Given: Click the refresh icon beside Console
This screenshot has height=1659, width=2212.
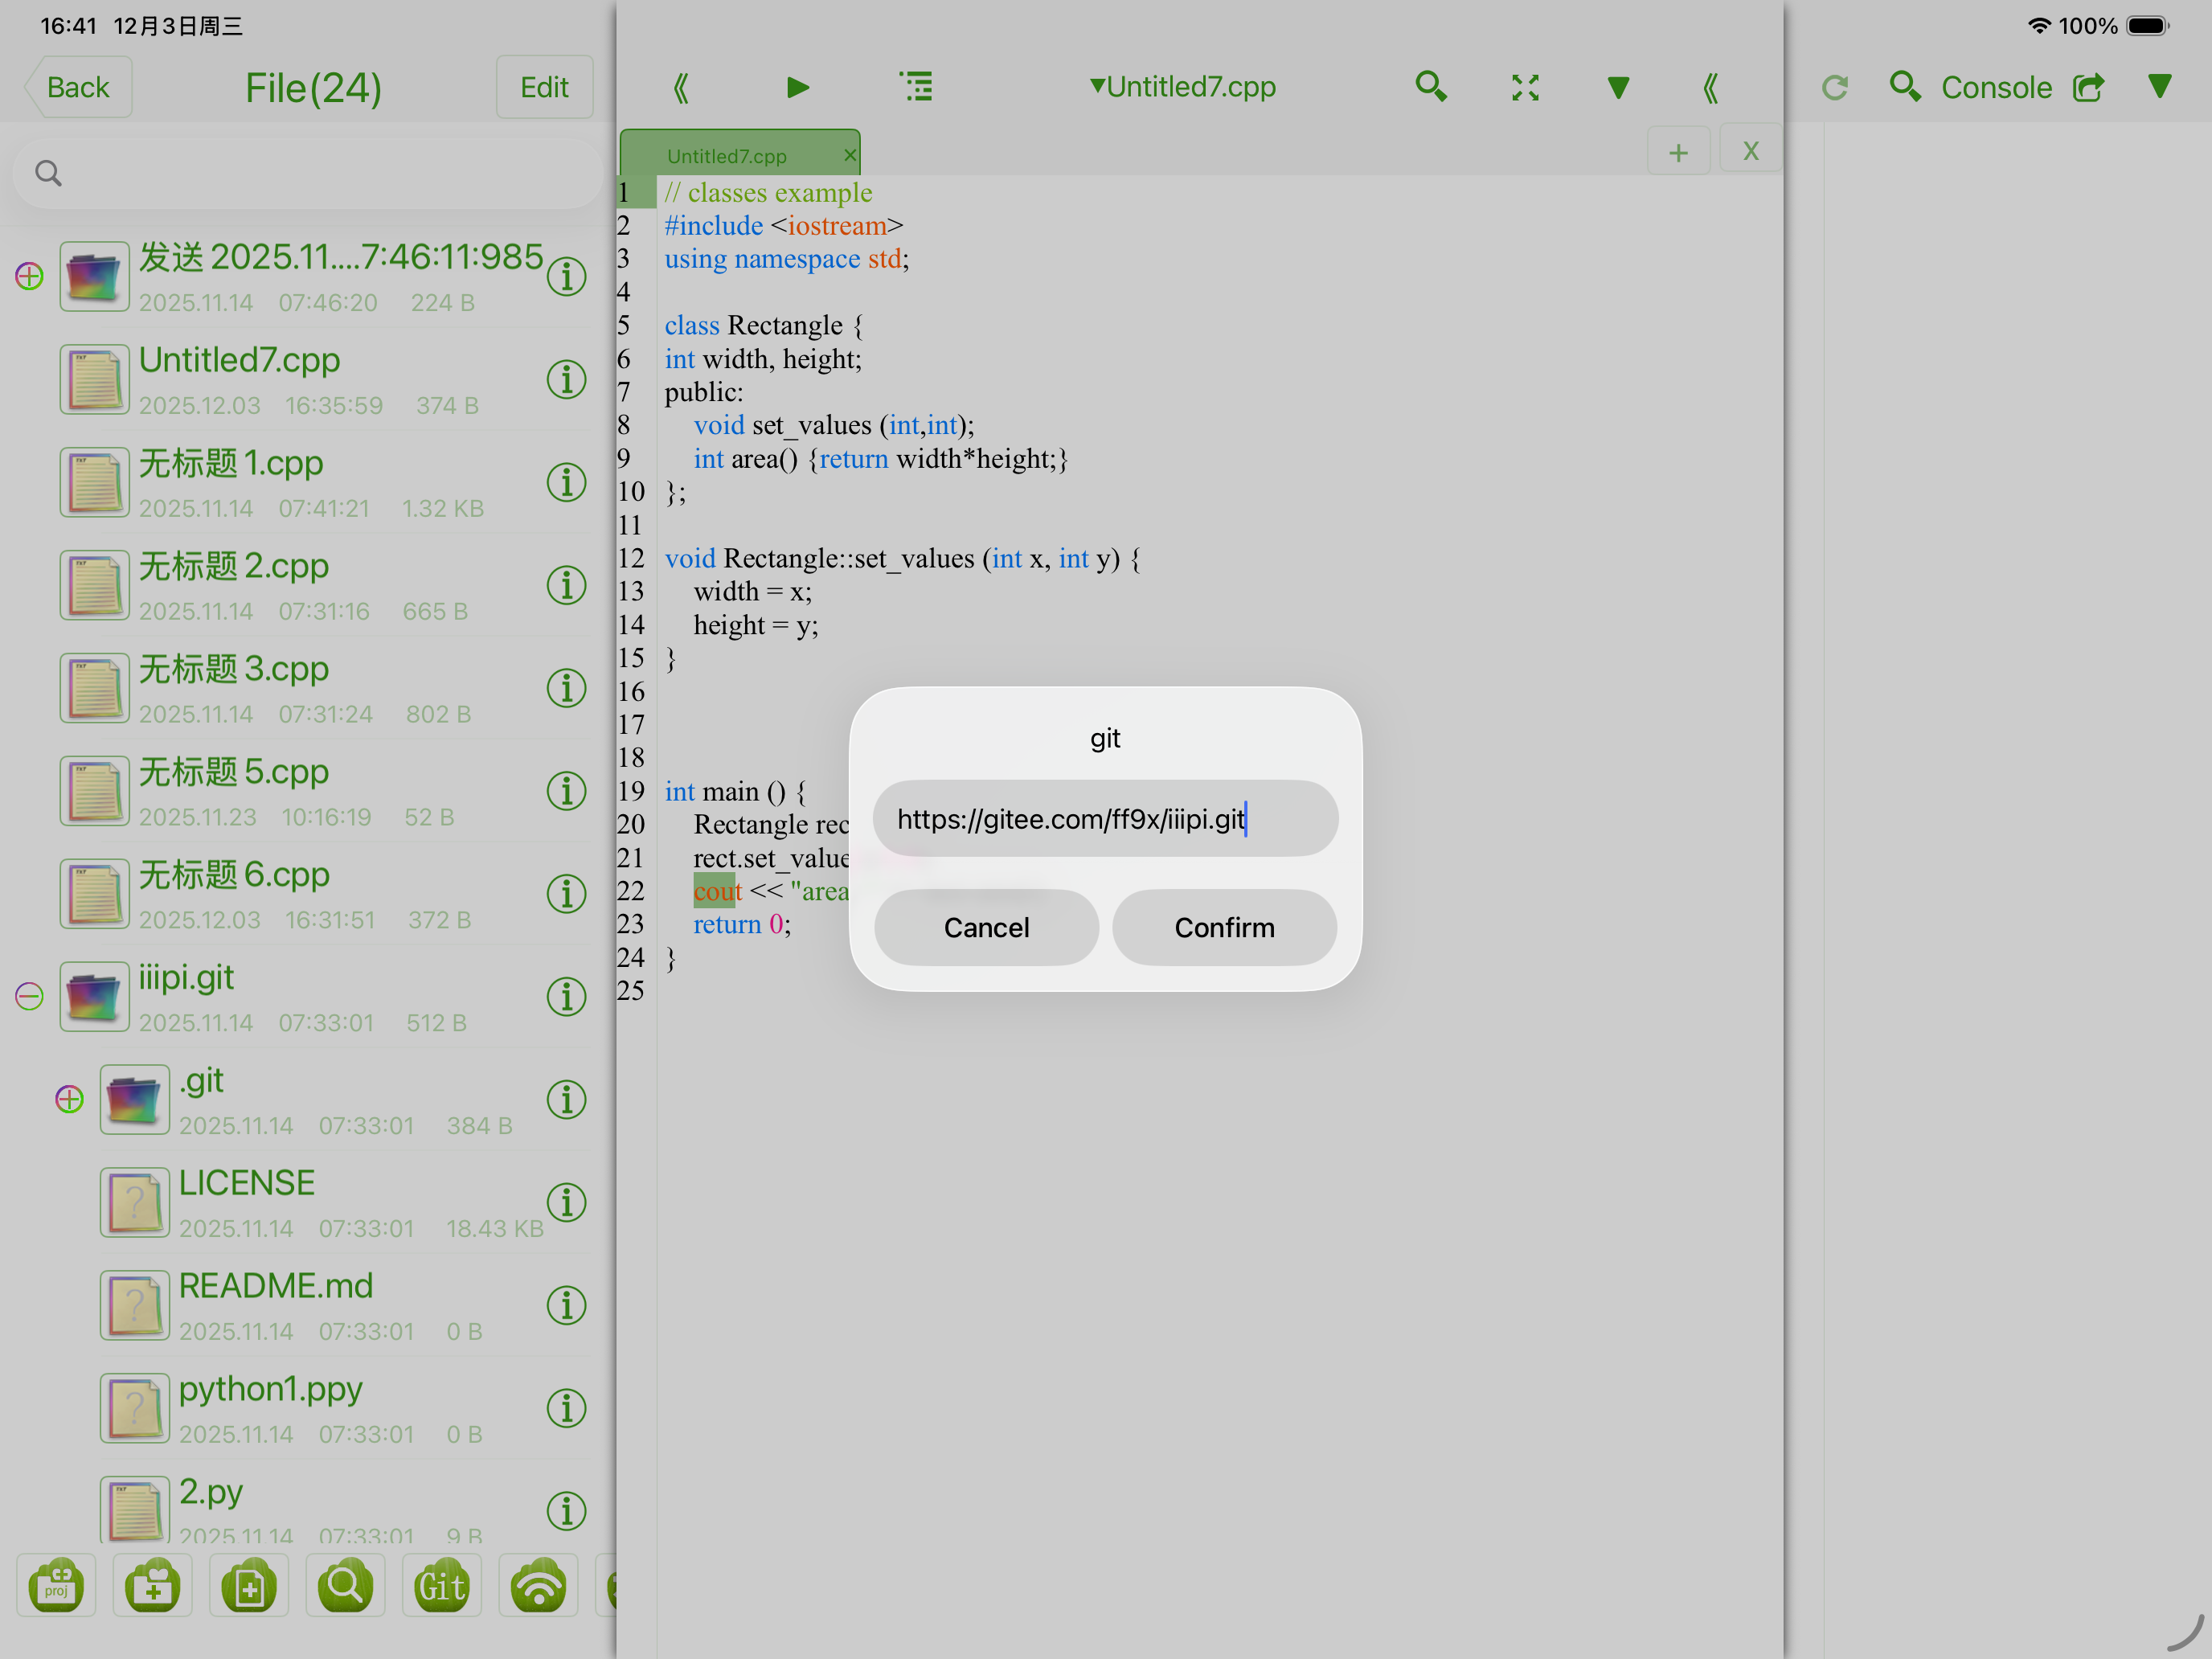Looking at the screenshot, I should point(1834,88).
